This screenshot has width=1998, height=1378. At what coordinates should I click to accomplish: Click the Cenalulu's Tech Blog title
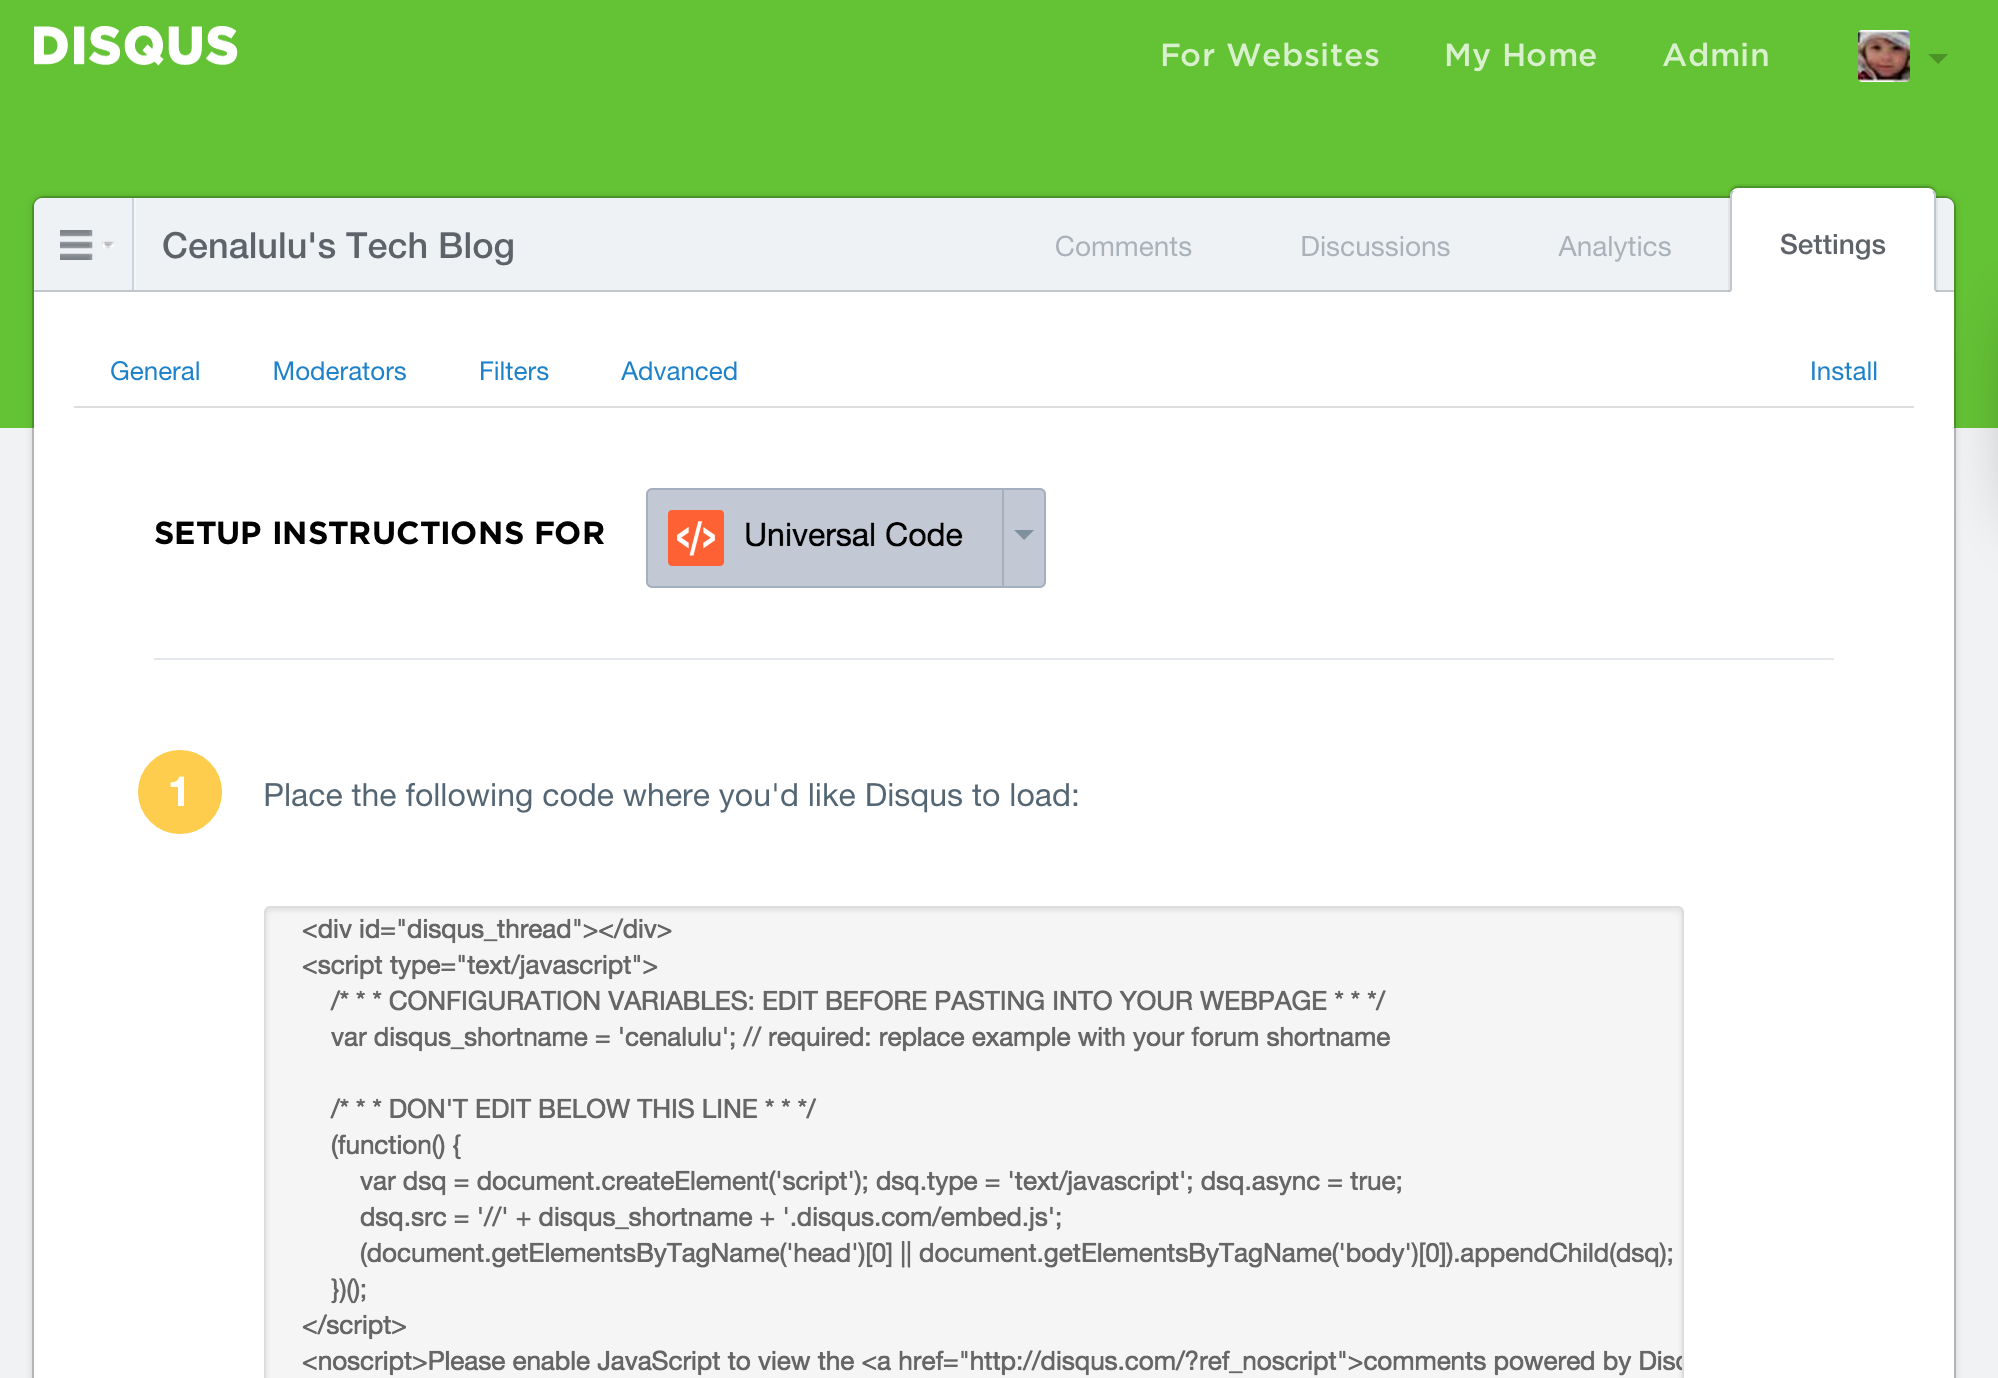[x=338, y=246]
